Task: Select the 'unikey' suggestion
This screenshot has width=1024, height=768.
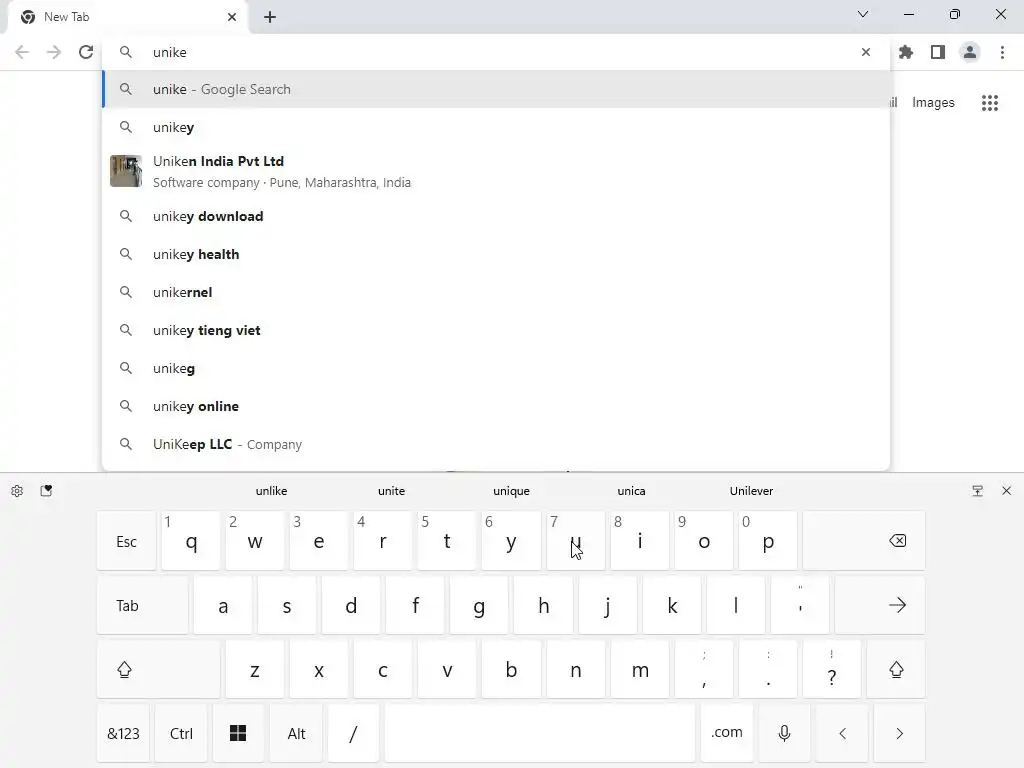Action: pyautogui.click(x=496, y=127)
